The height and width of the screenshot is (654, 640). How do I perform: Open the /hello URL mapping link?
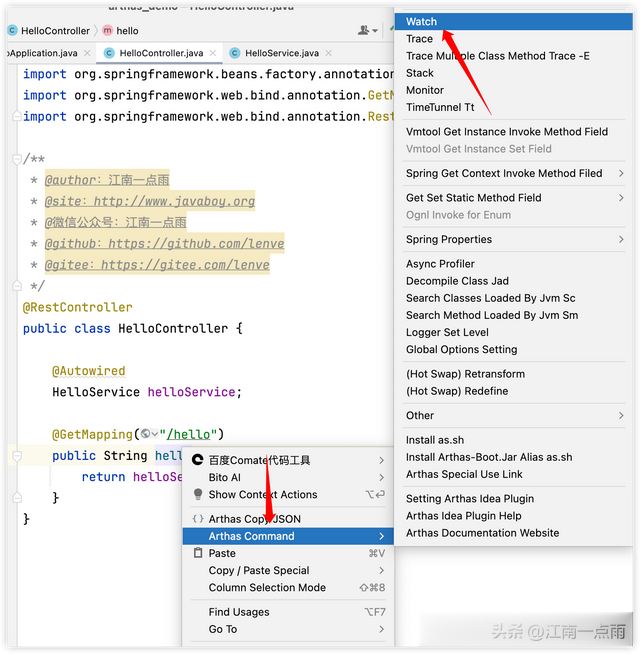coord(188,435)
